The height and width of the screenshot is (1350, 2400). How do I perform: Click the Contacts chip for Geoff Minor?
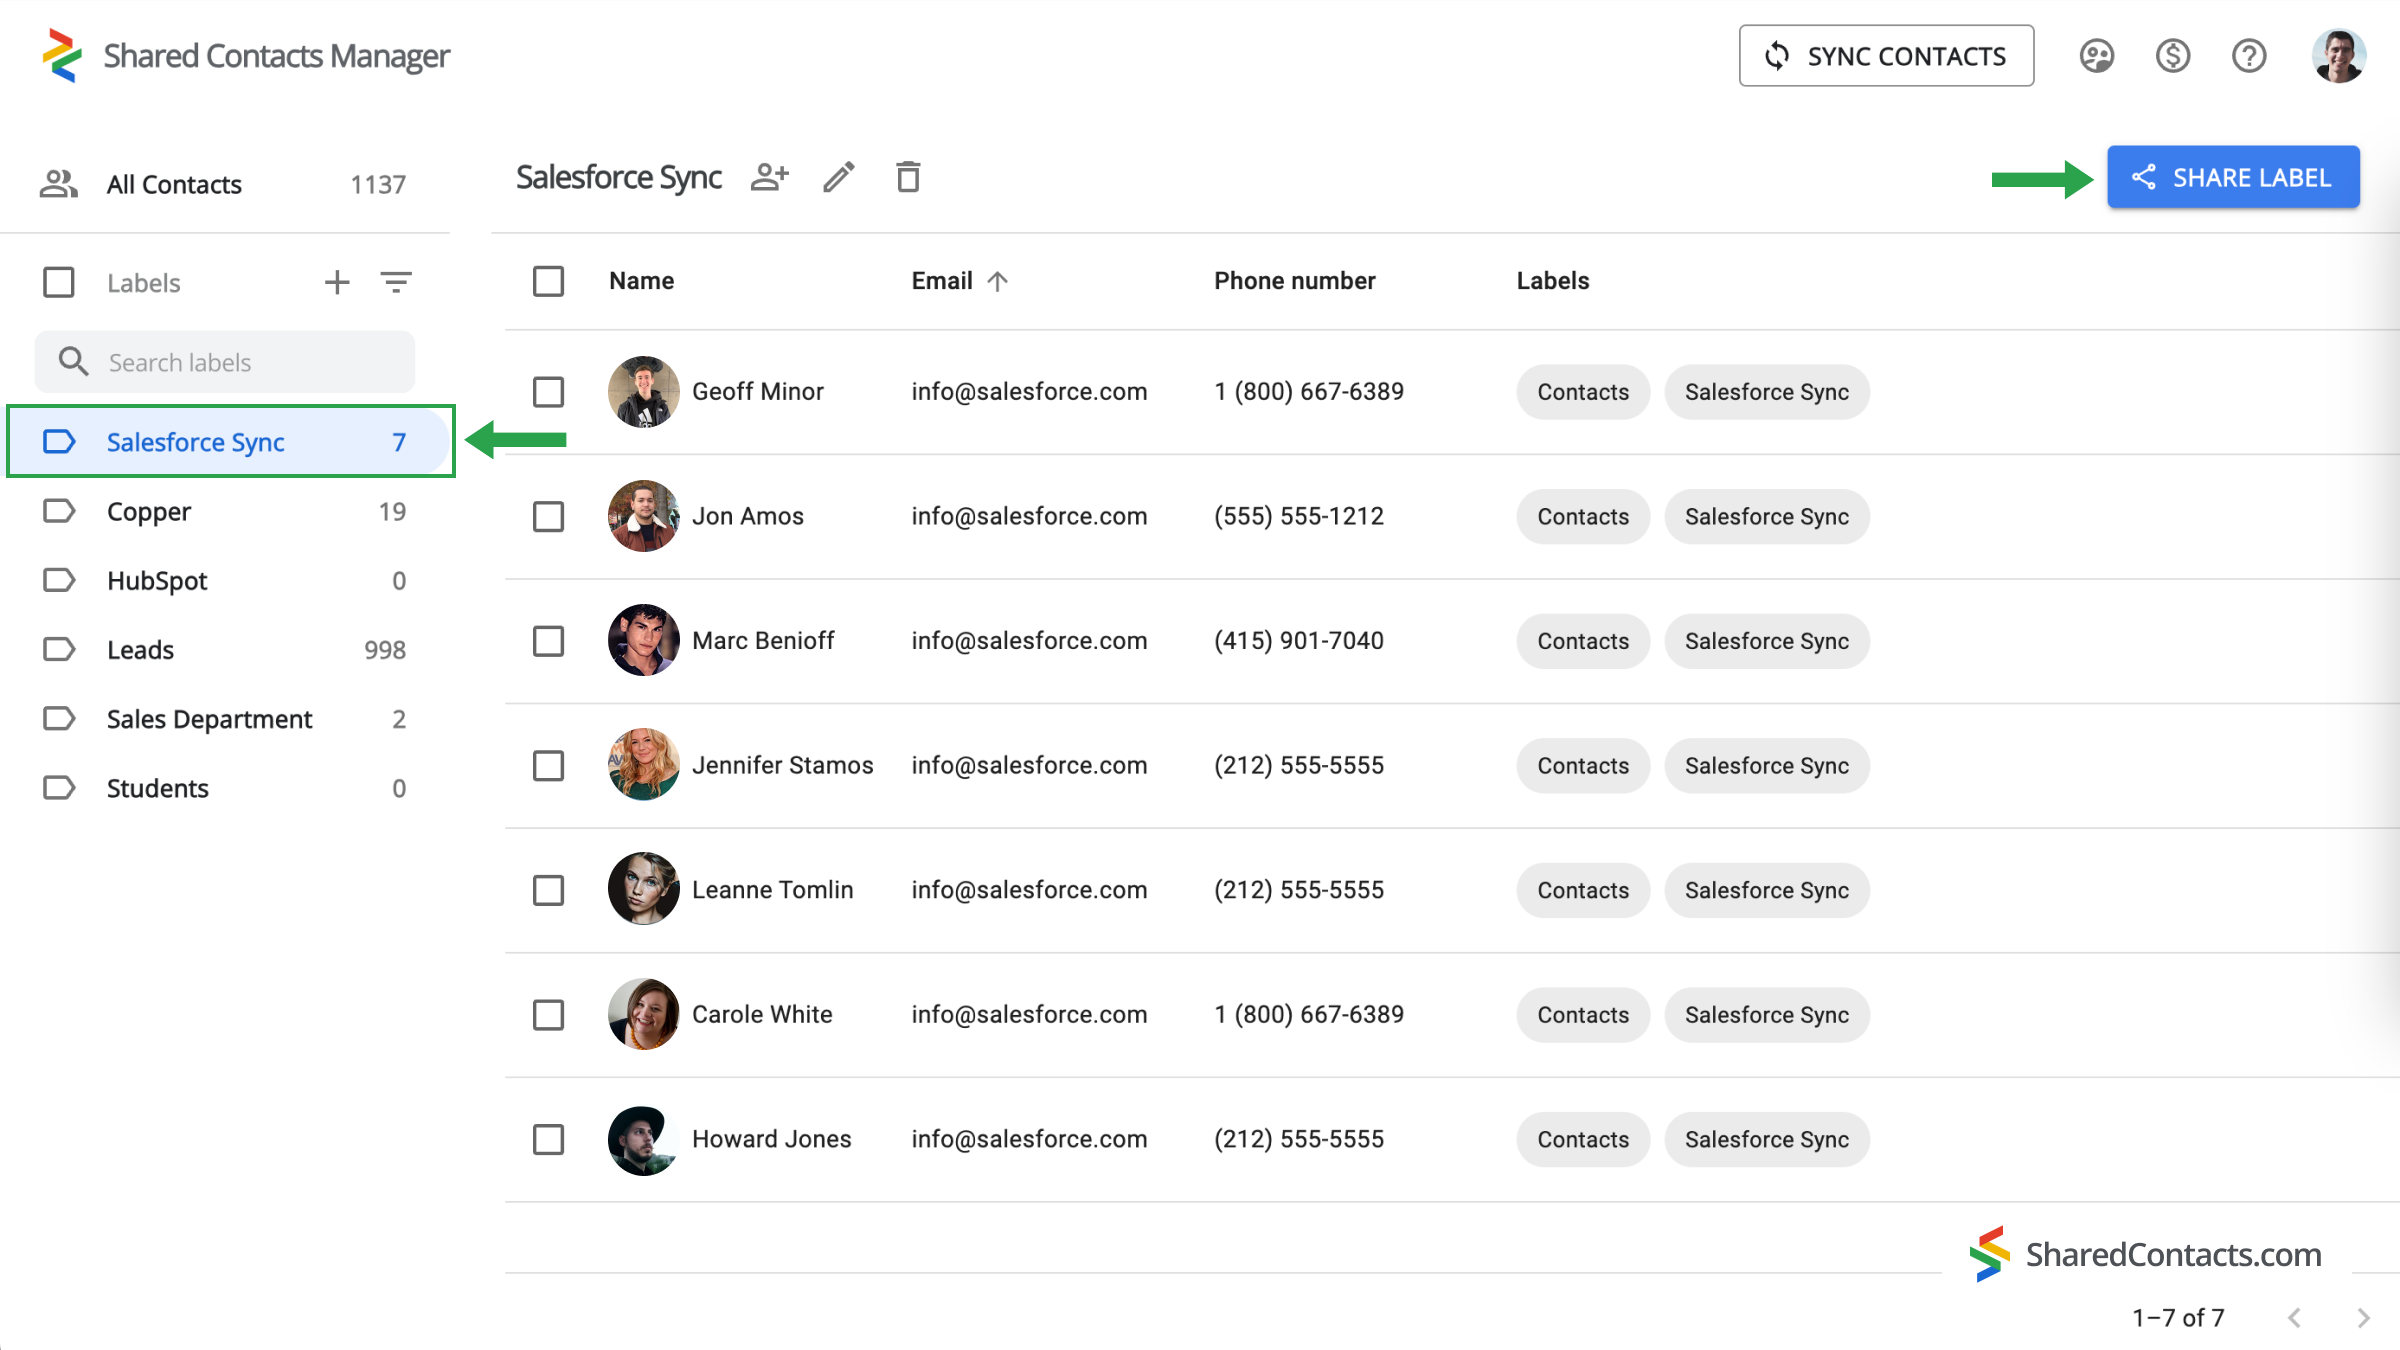(1583, 392)
